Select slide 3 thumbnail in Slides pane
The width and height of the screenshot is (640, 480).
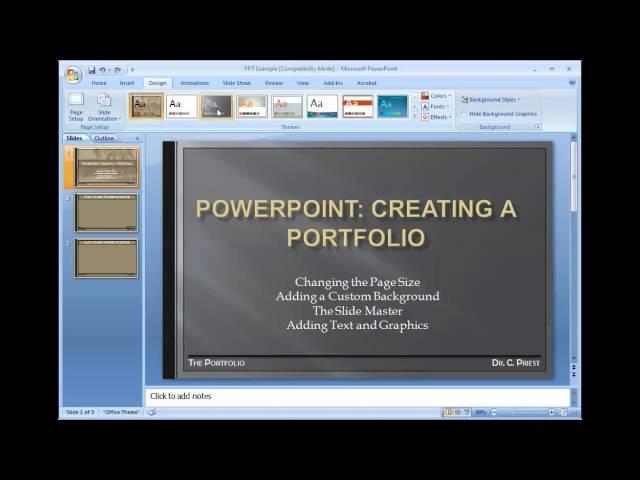(x=107, y=258)
